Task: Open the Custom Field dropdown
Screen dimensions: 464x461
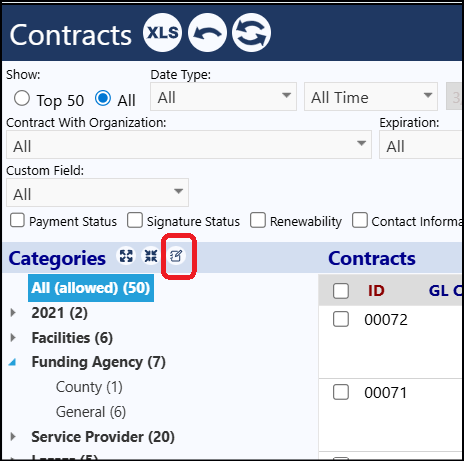Action: (x=97, y=193)
